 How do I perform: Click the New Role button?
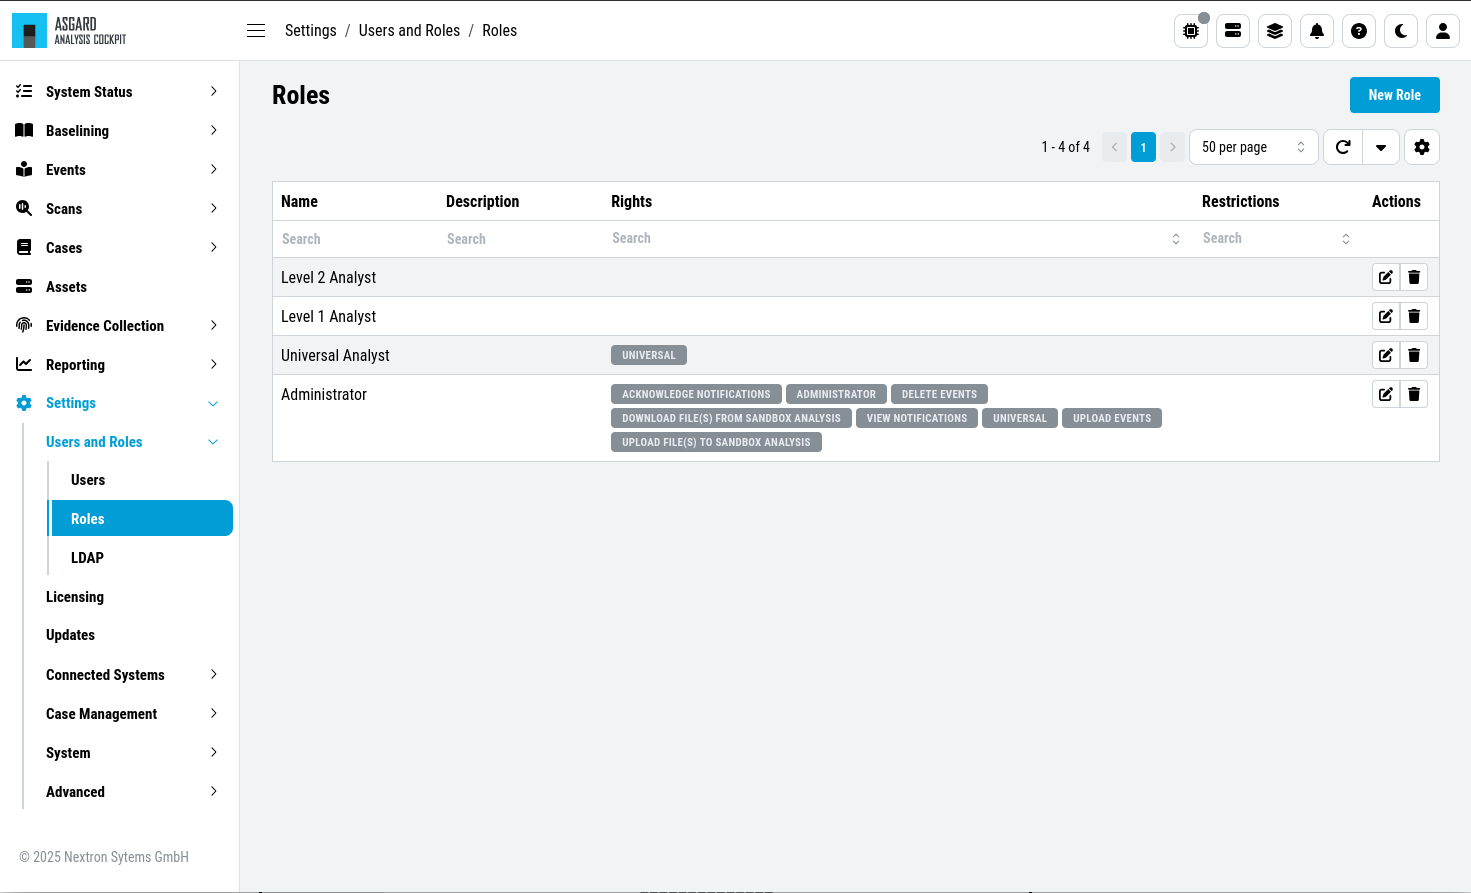pos(1394,95)
